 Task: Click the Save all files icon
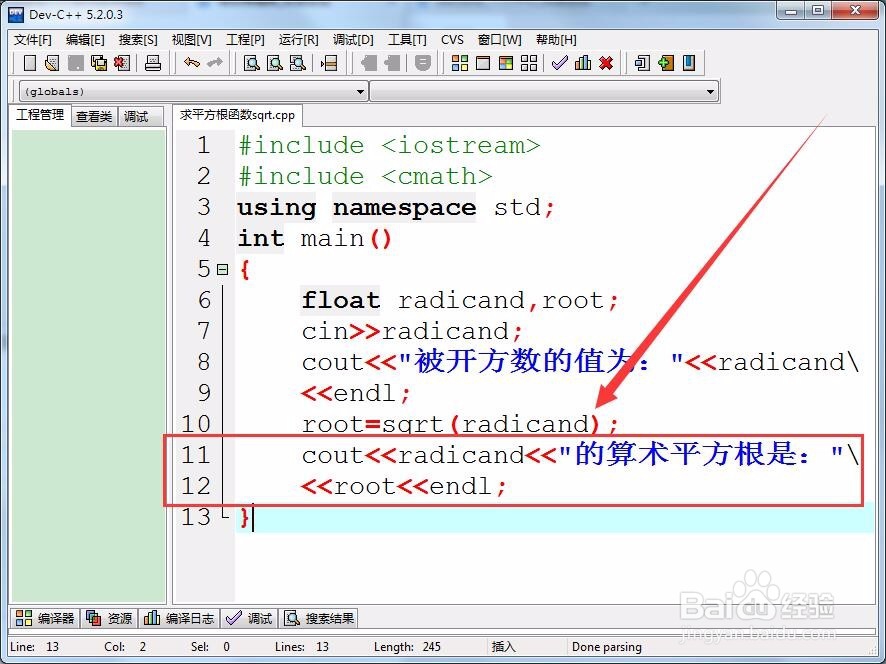(x=99, y=63)
